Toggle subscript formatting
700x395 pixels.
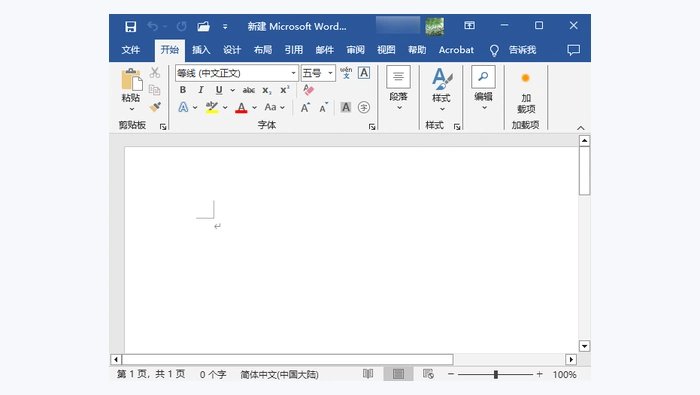(x=267, y=91)
